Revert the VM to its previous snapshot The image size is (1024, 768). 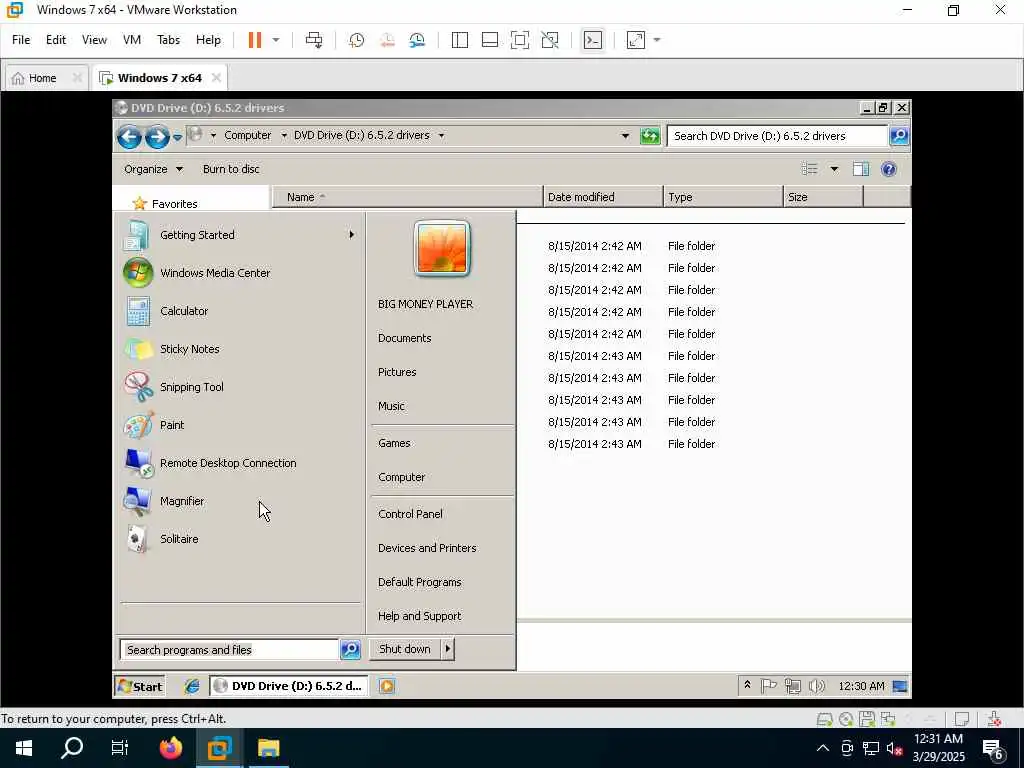point(387,40)
